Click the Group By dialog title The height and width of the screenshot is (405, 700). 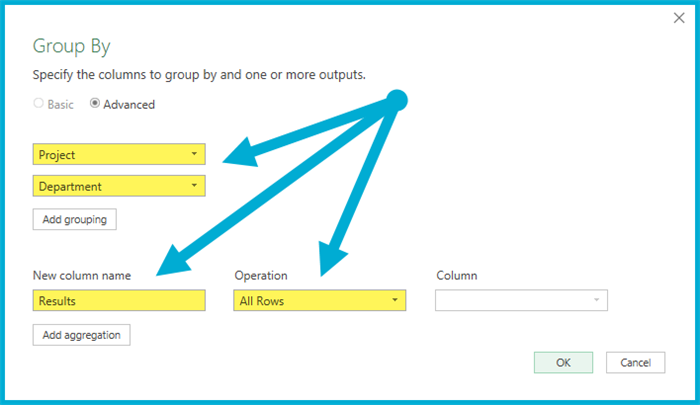71,46
